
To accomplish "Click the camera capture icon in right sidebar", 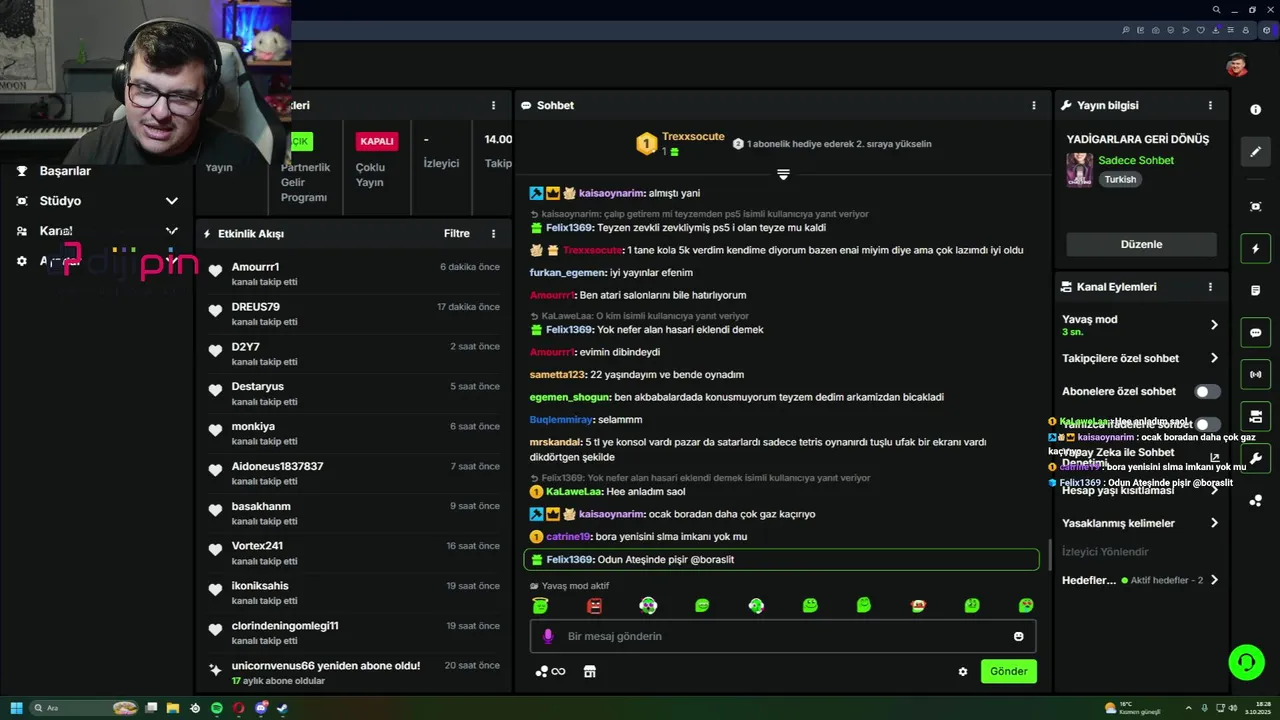I will coord(1256,207).
